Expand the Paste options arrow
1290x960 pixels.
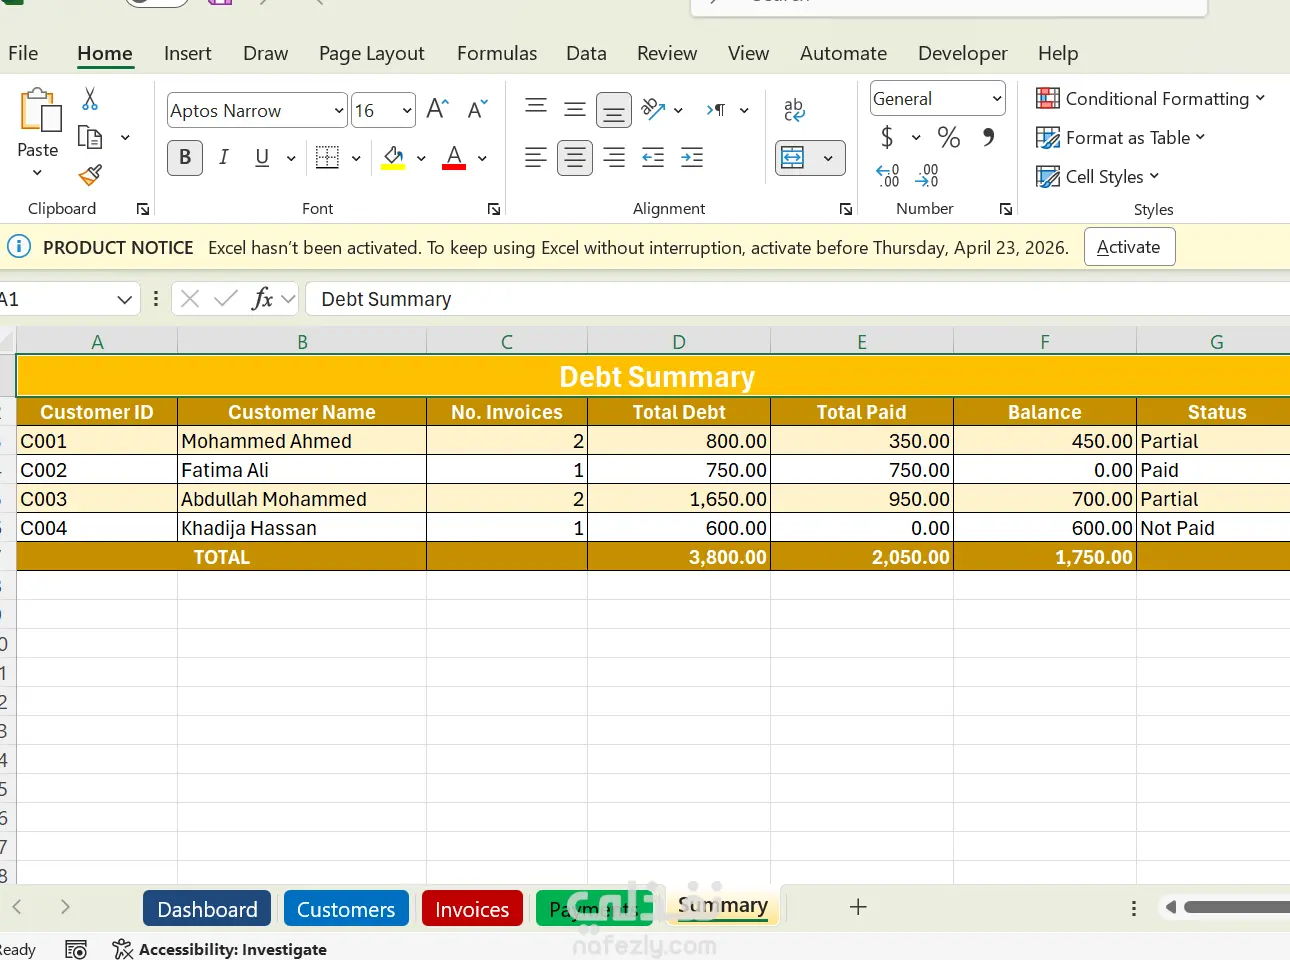[37, 173]
